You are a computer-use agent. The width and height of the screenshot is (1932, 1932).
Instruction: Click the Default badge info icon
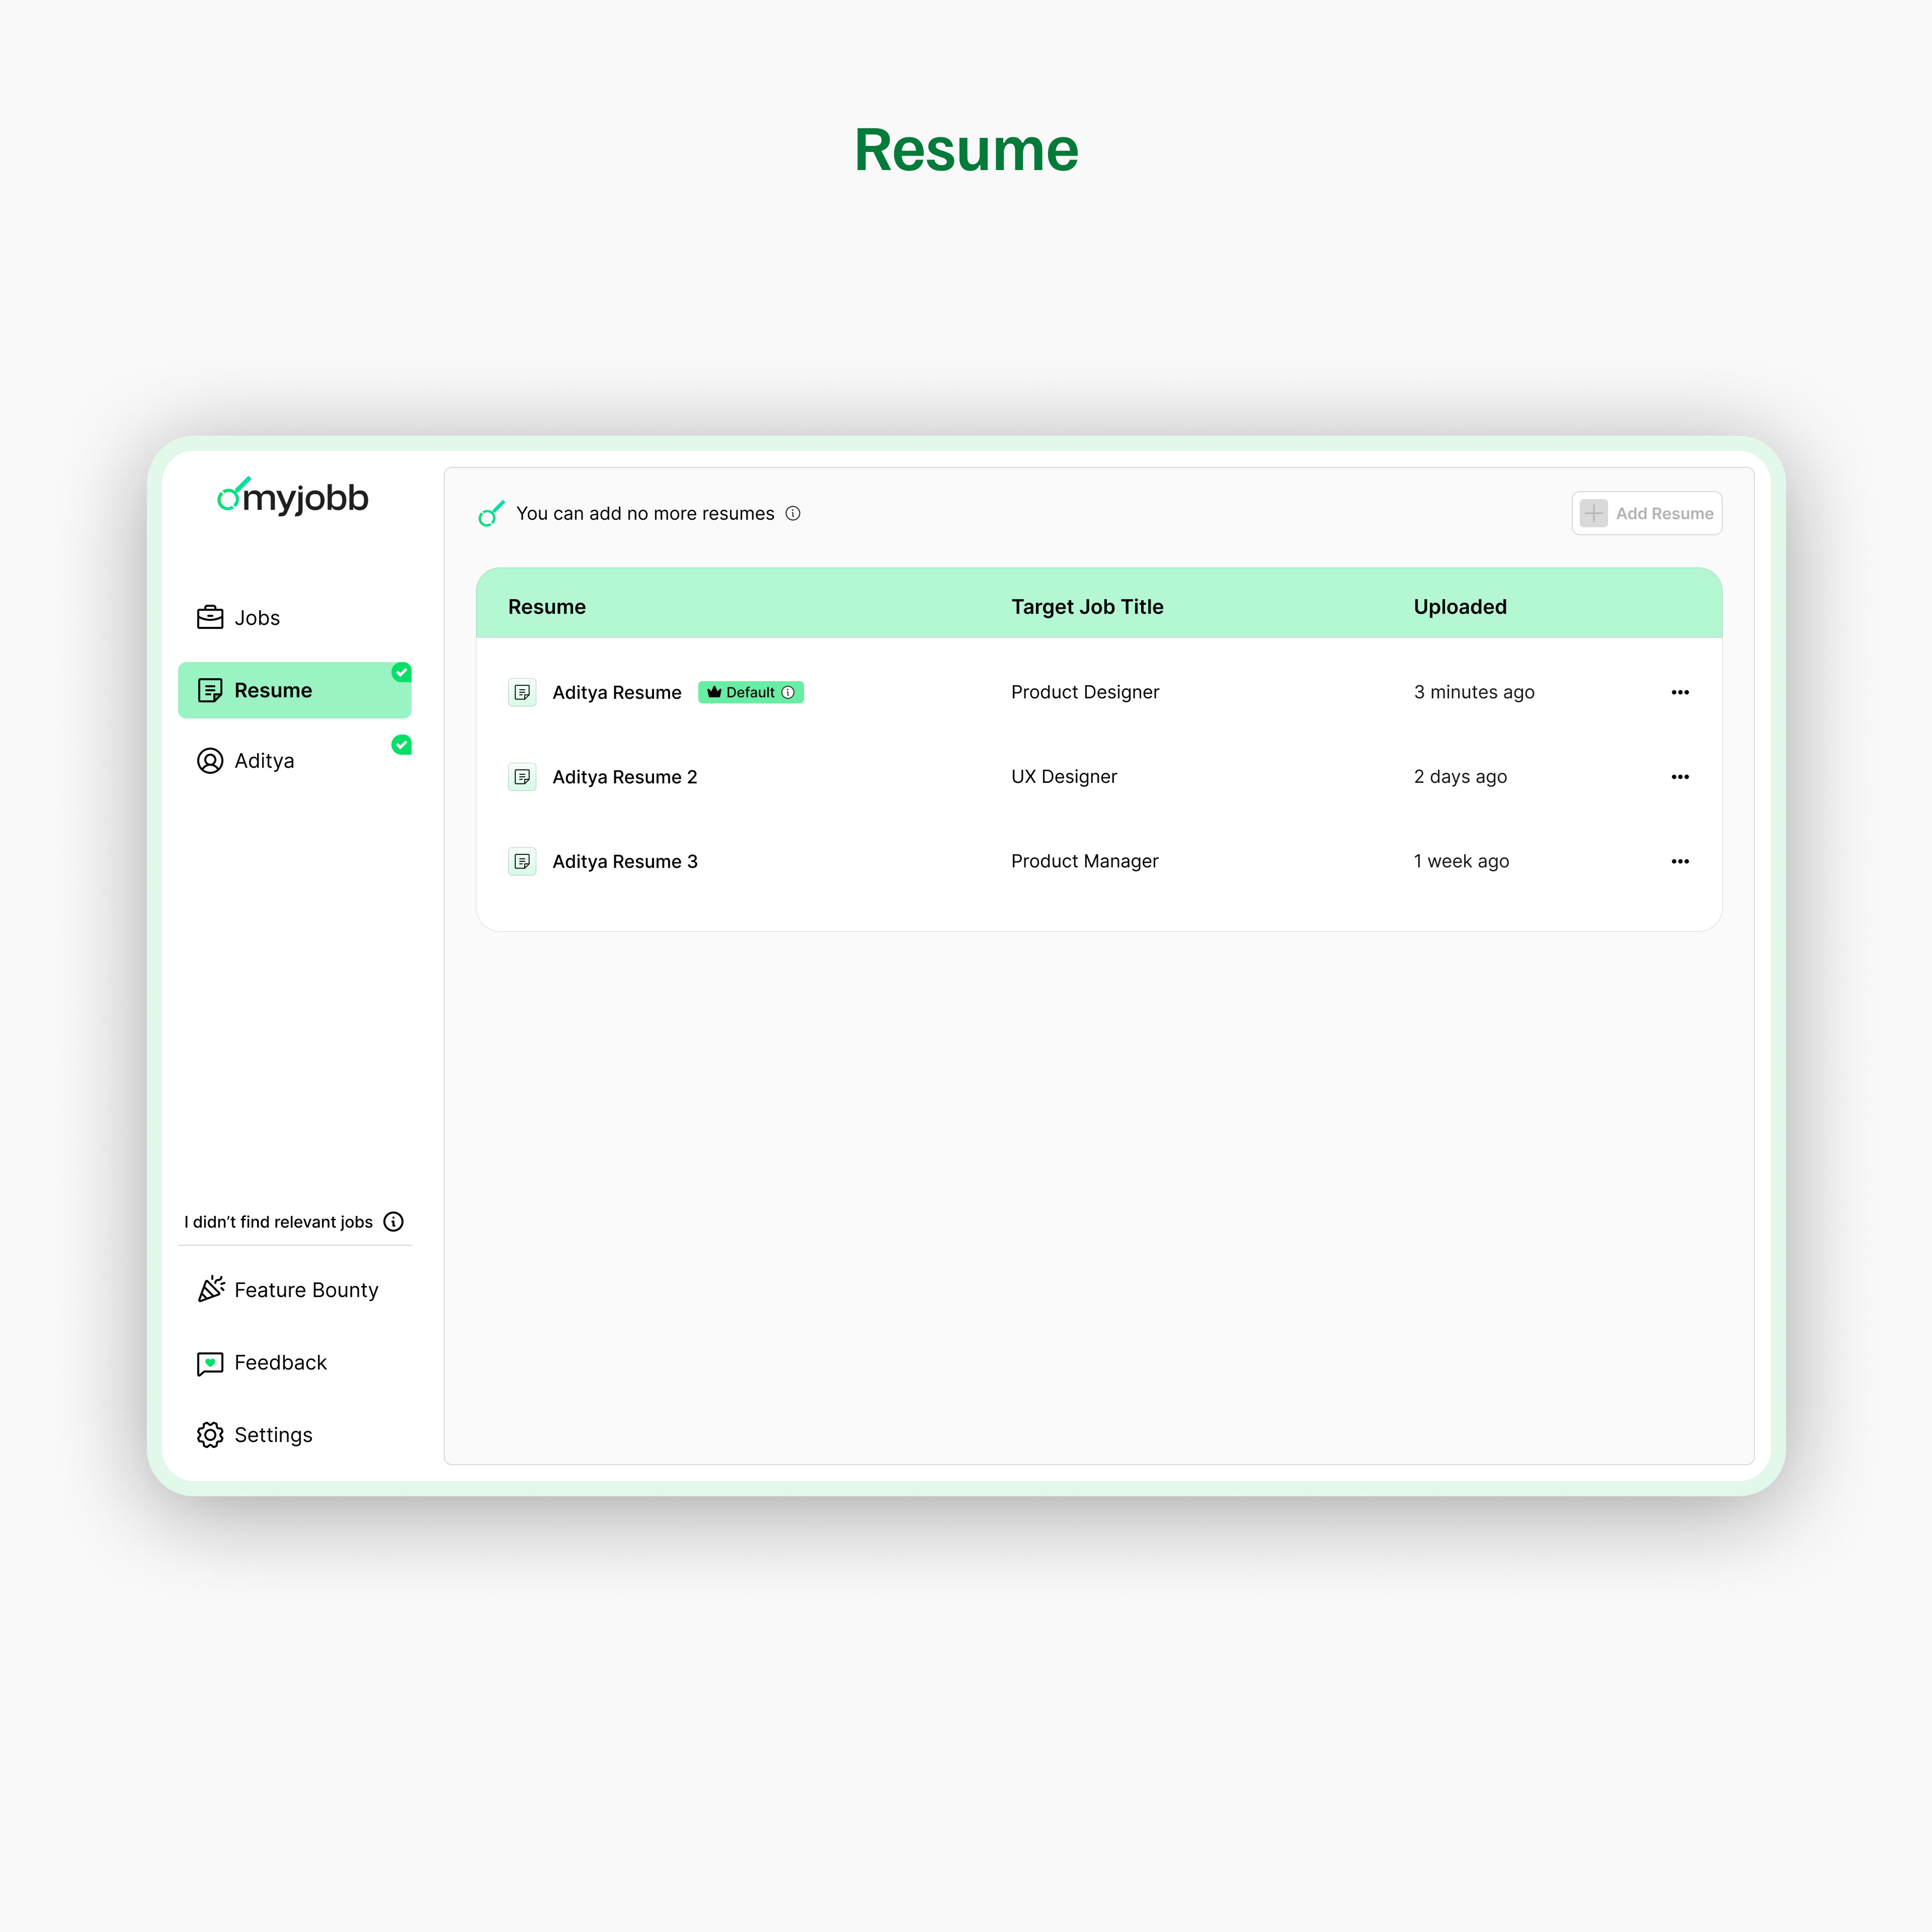(x=788, y=692)
